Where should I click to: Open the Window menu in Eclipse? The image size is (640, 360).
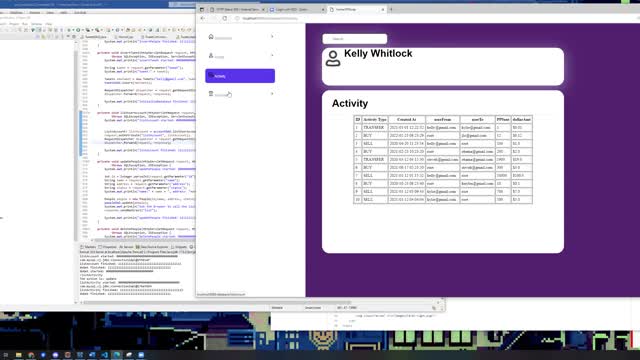click(36, 24)
